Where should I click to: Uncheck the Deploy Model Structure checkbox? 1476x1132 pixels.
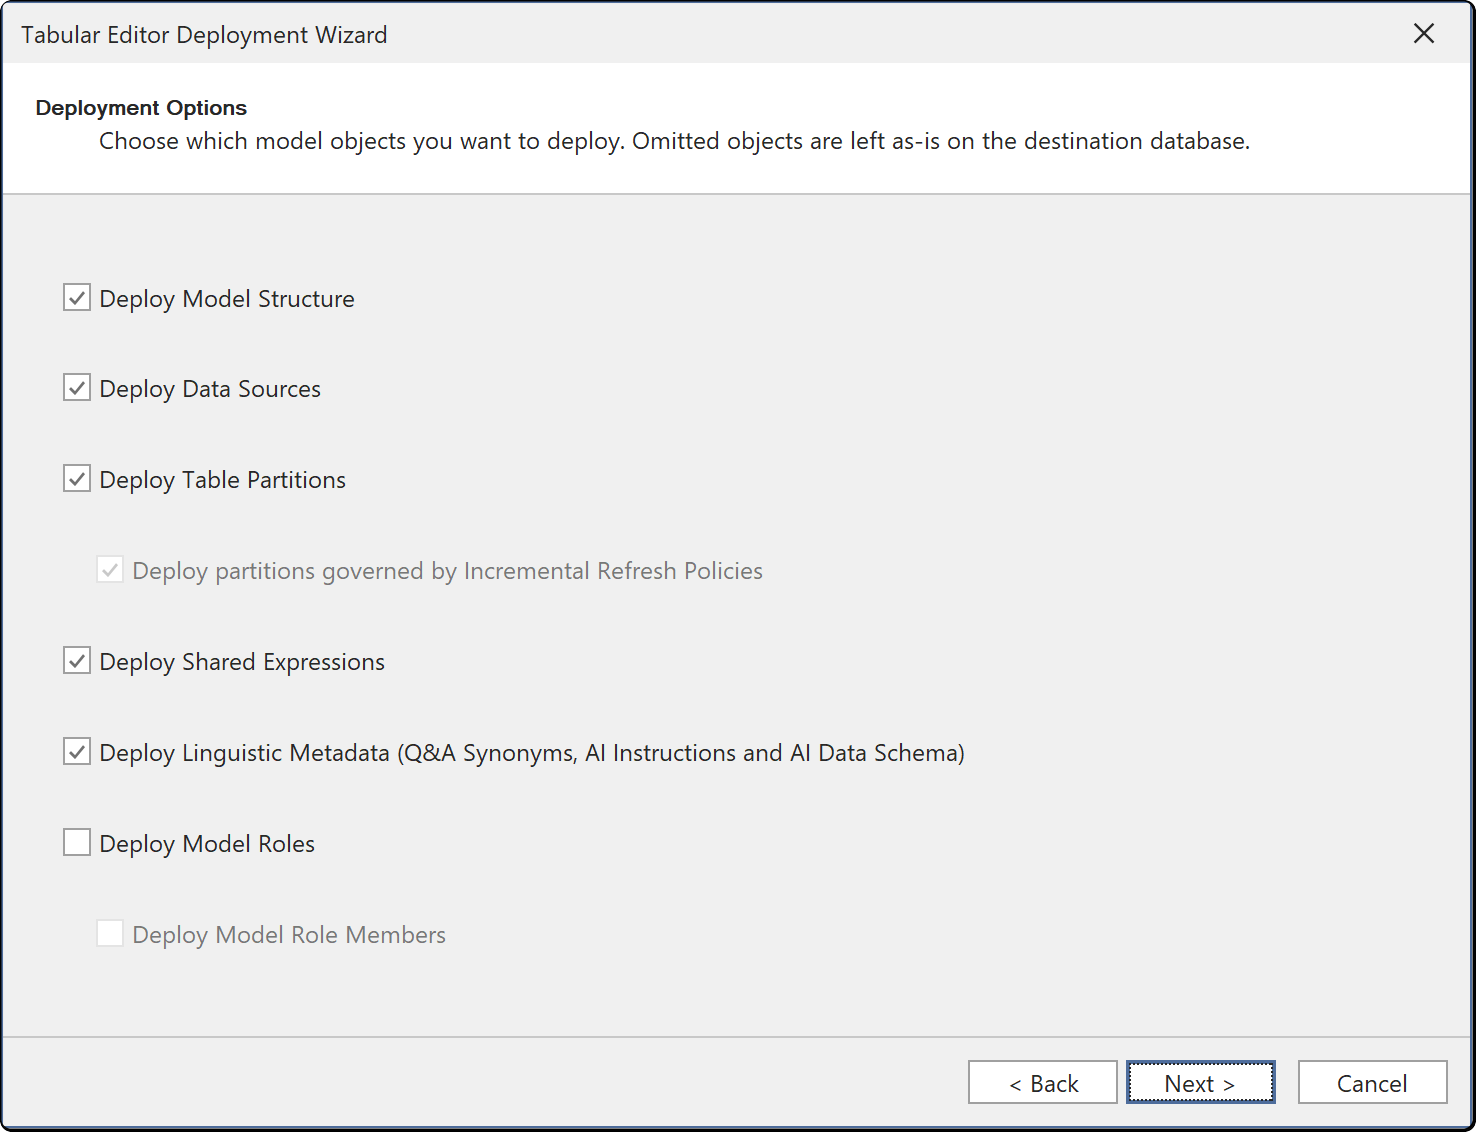(x=77, y=298)
